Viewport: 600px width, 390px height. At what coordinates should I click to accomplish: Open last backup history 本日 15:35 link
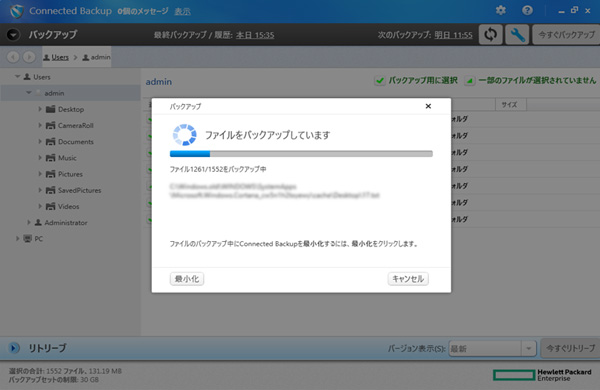(x=255, y=35)
